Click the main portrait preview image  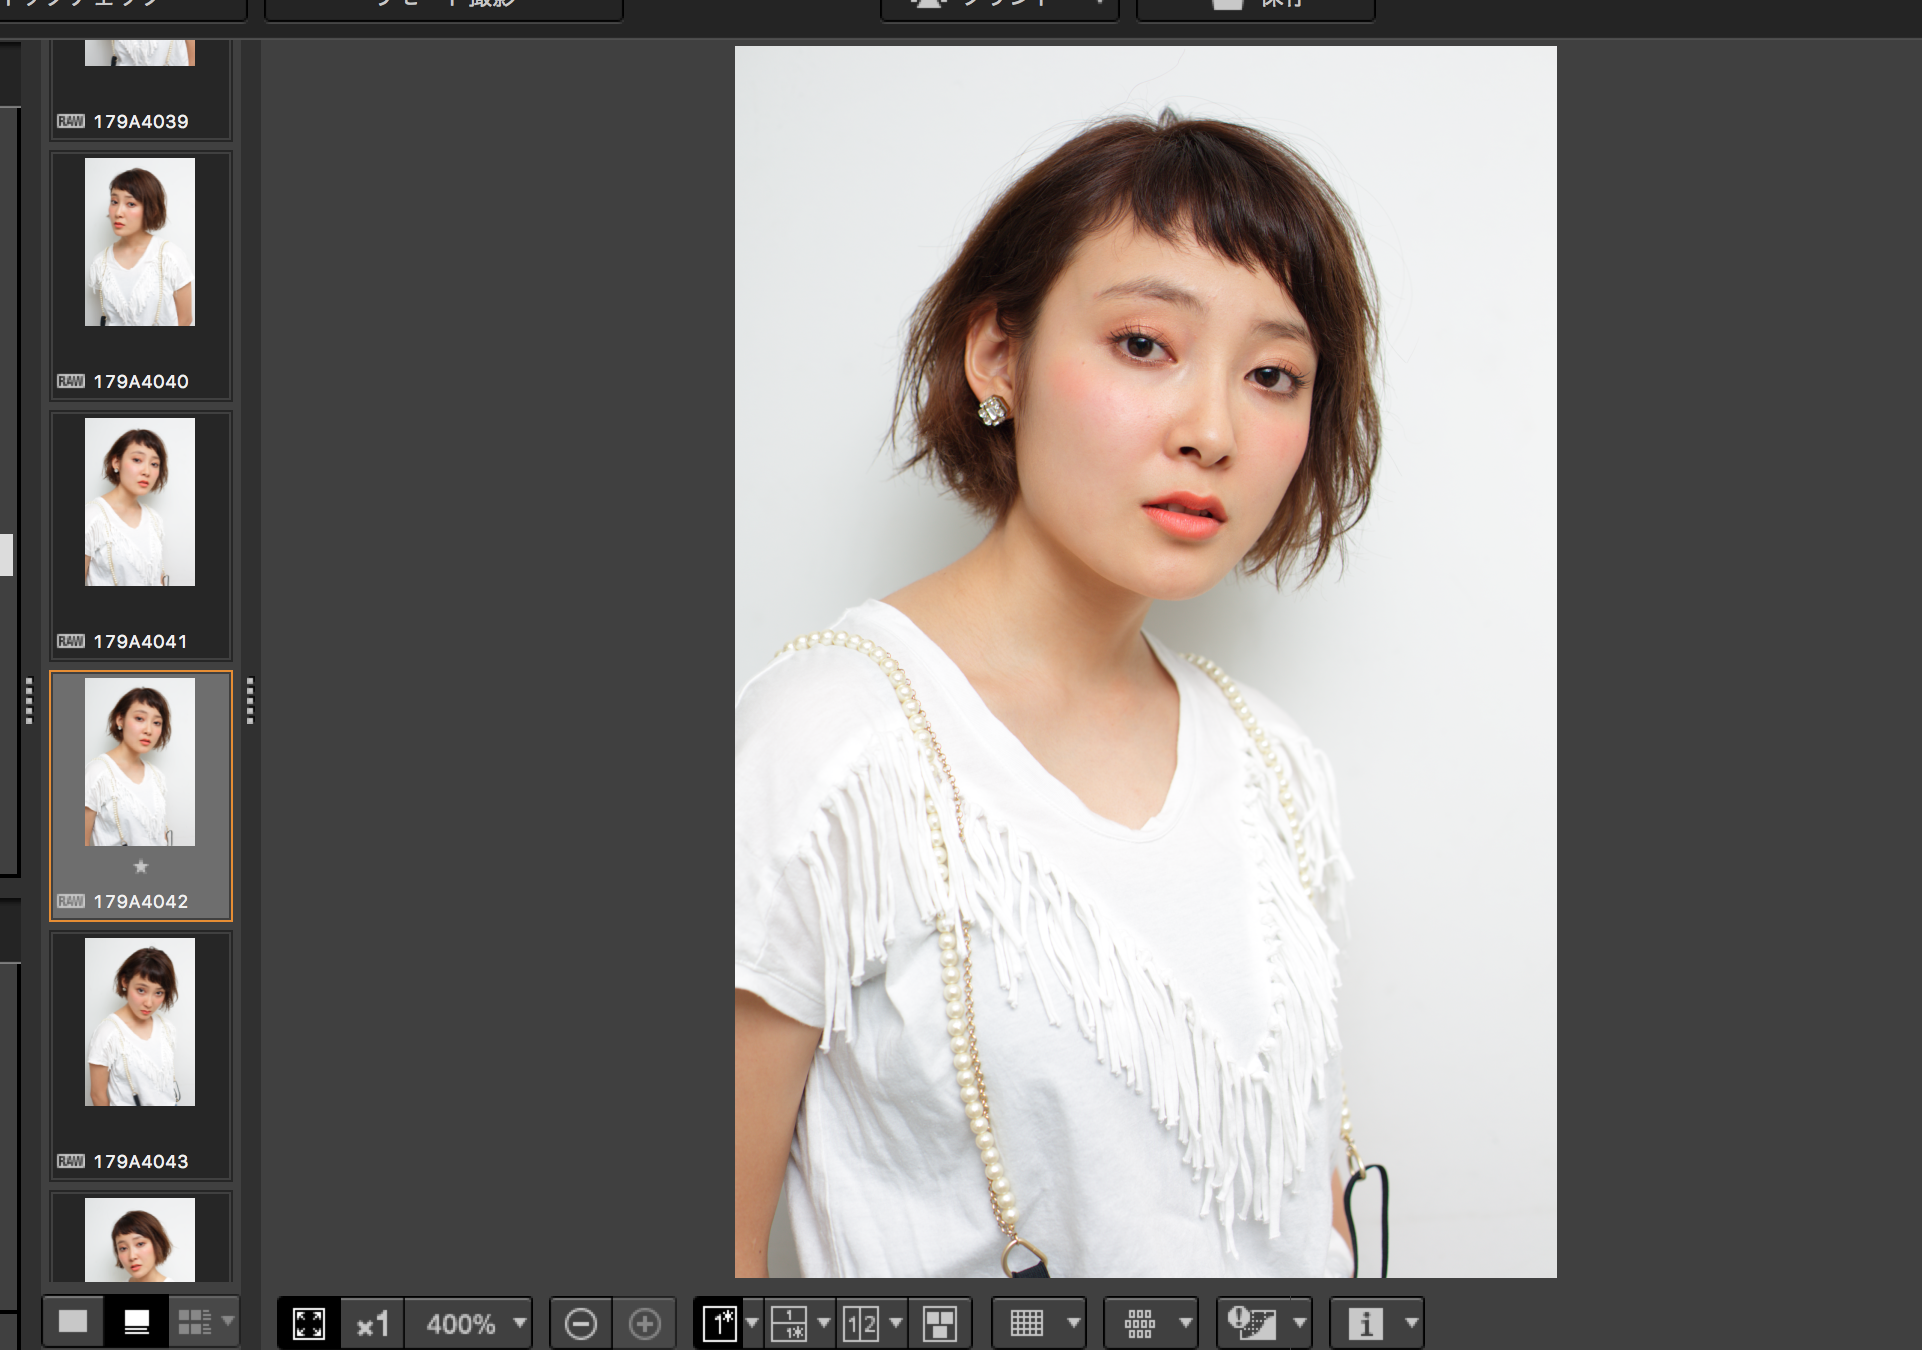[1146, 662]
